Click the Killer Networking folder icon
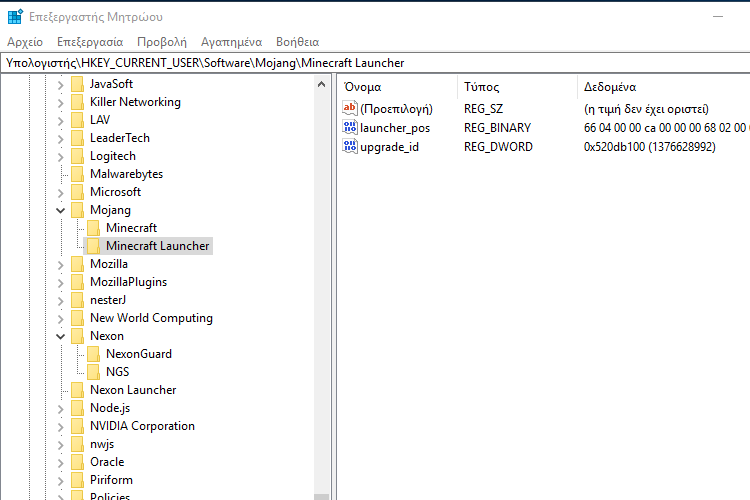 click(77, 102)
